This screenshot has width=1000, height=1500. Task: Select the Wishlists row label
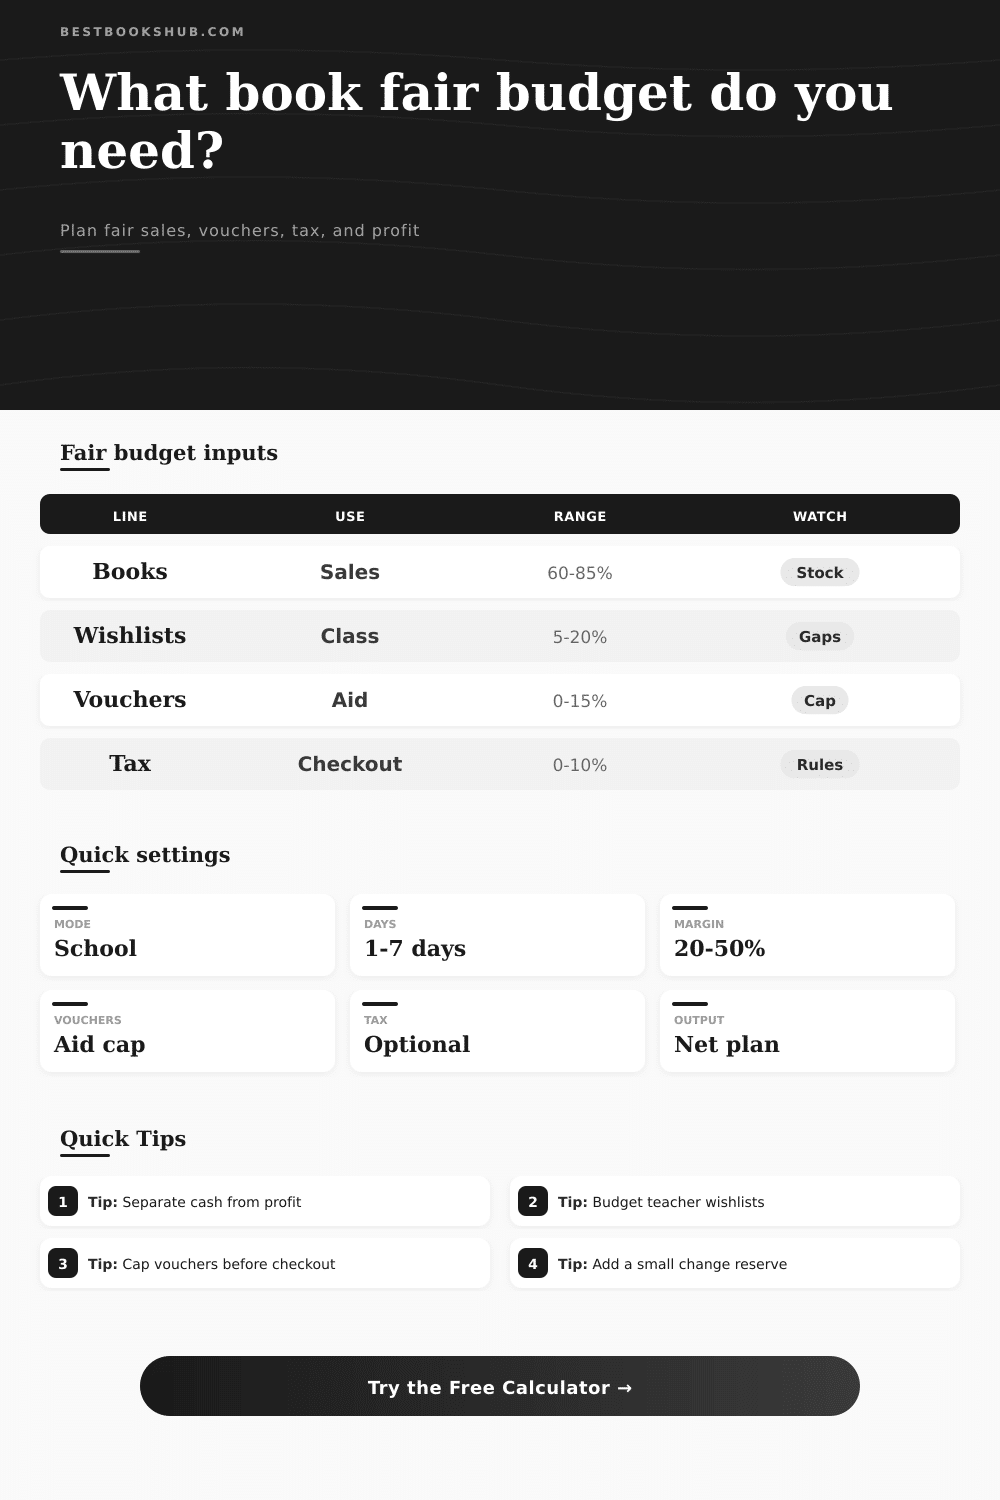130,635
